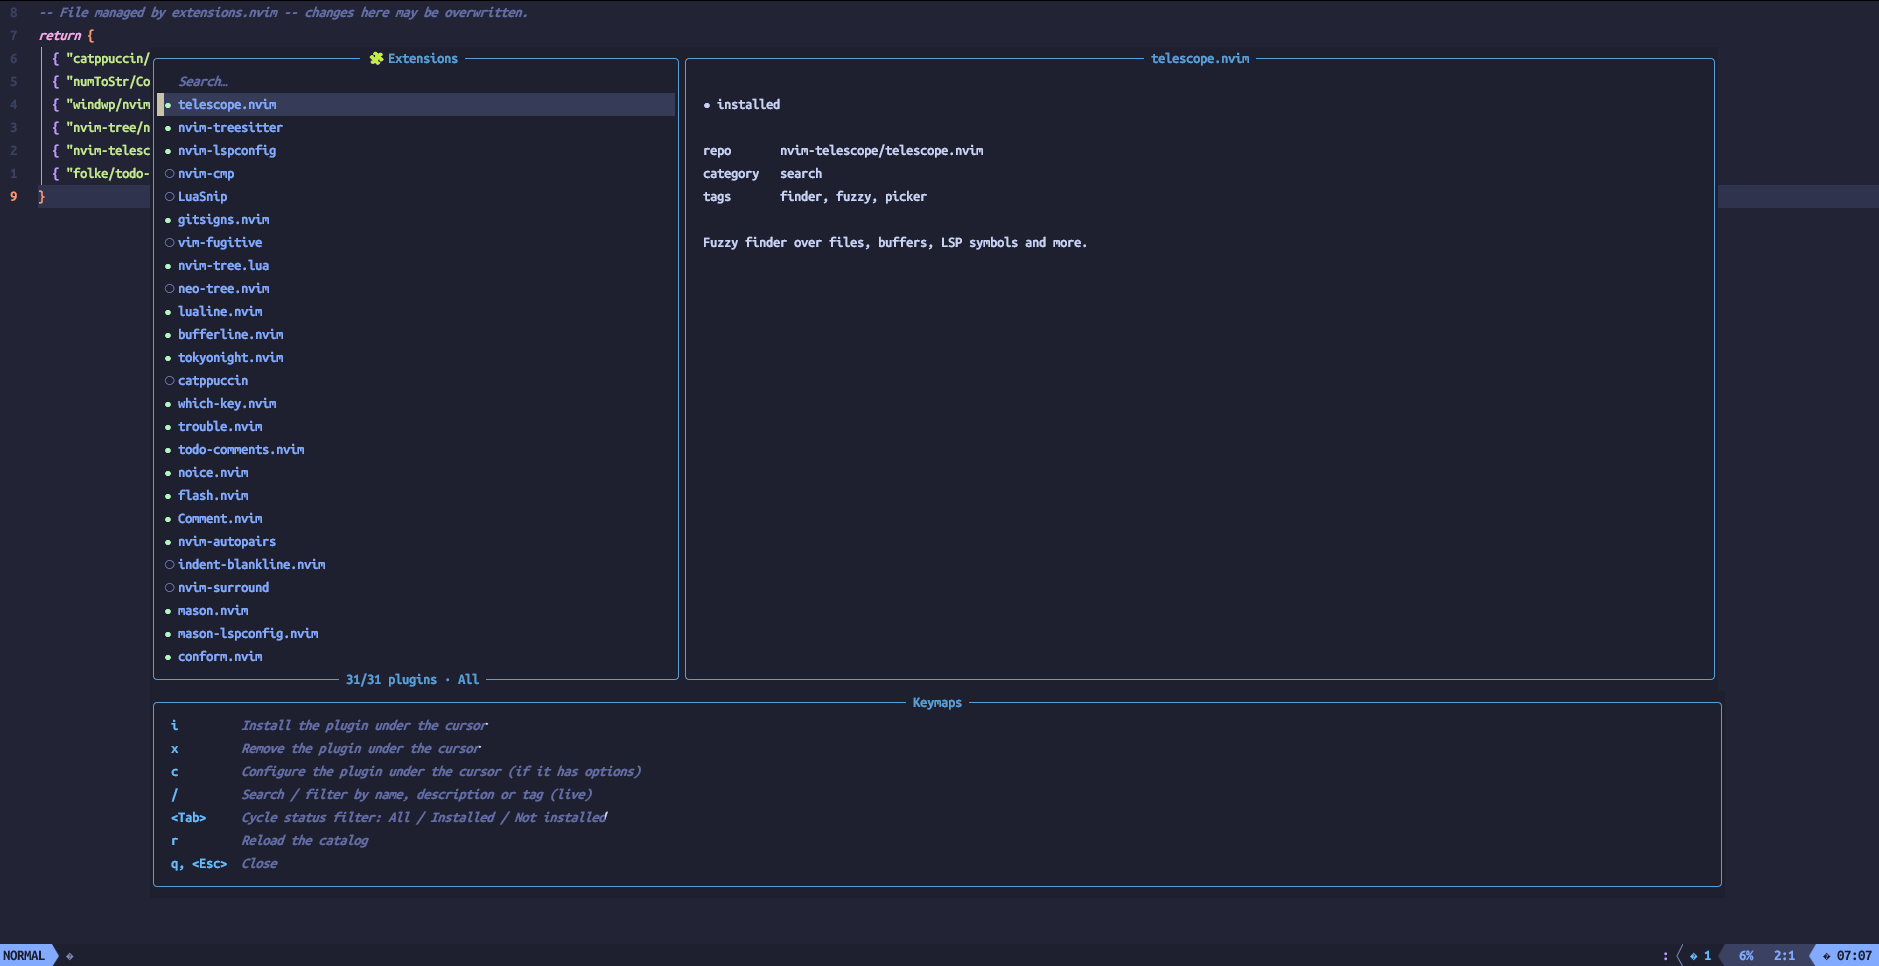This screenshot has width=1879, height=966.
Task: Click the Fuzzy finder description text
Action: coord(895,243)
